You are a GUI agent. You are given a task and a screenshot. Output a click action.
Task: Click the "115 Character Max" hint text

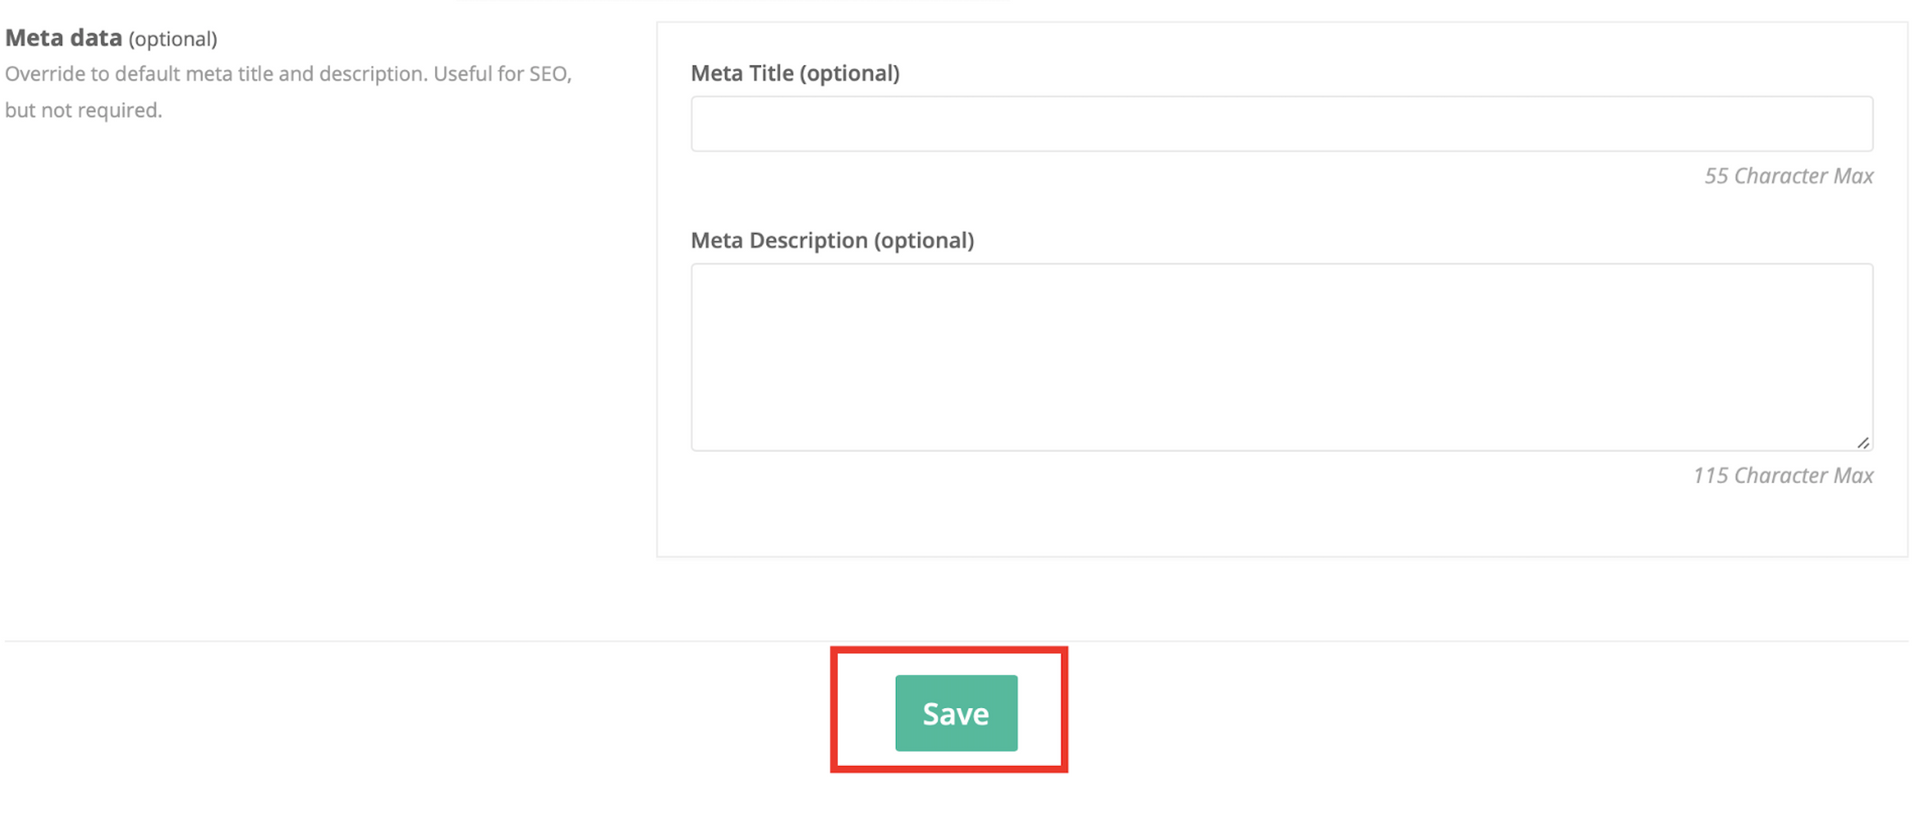pos(1782,476)
